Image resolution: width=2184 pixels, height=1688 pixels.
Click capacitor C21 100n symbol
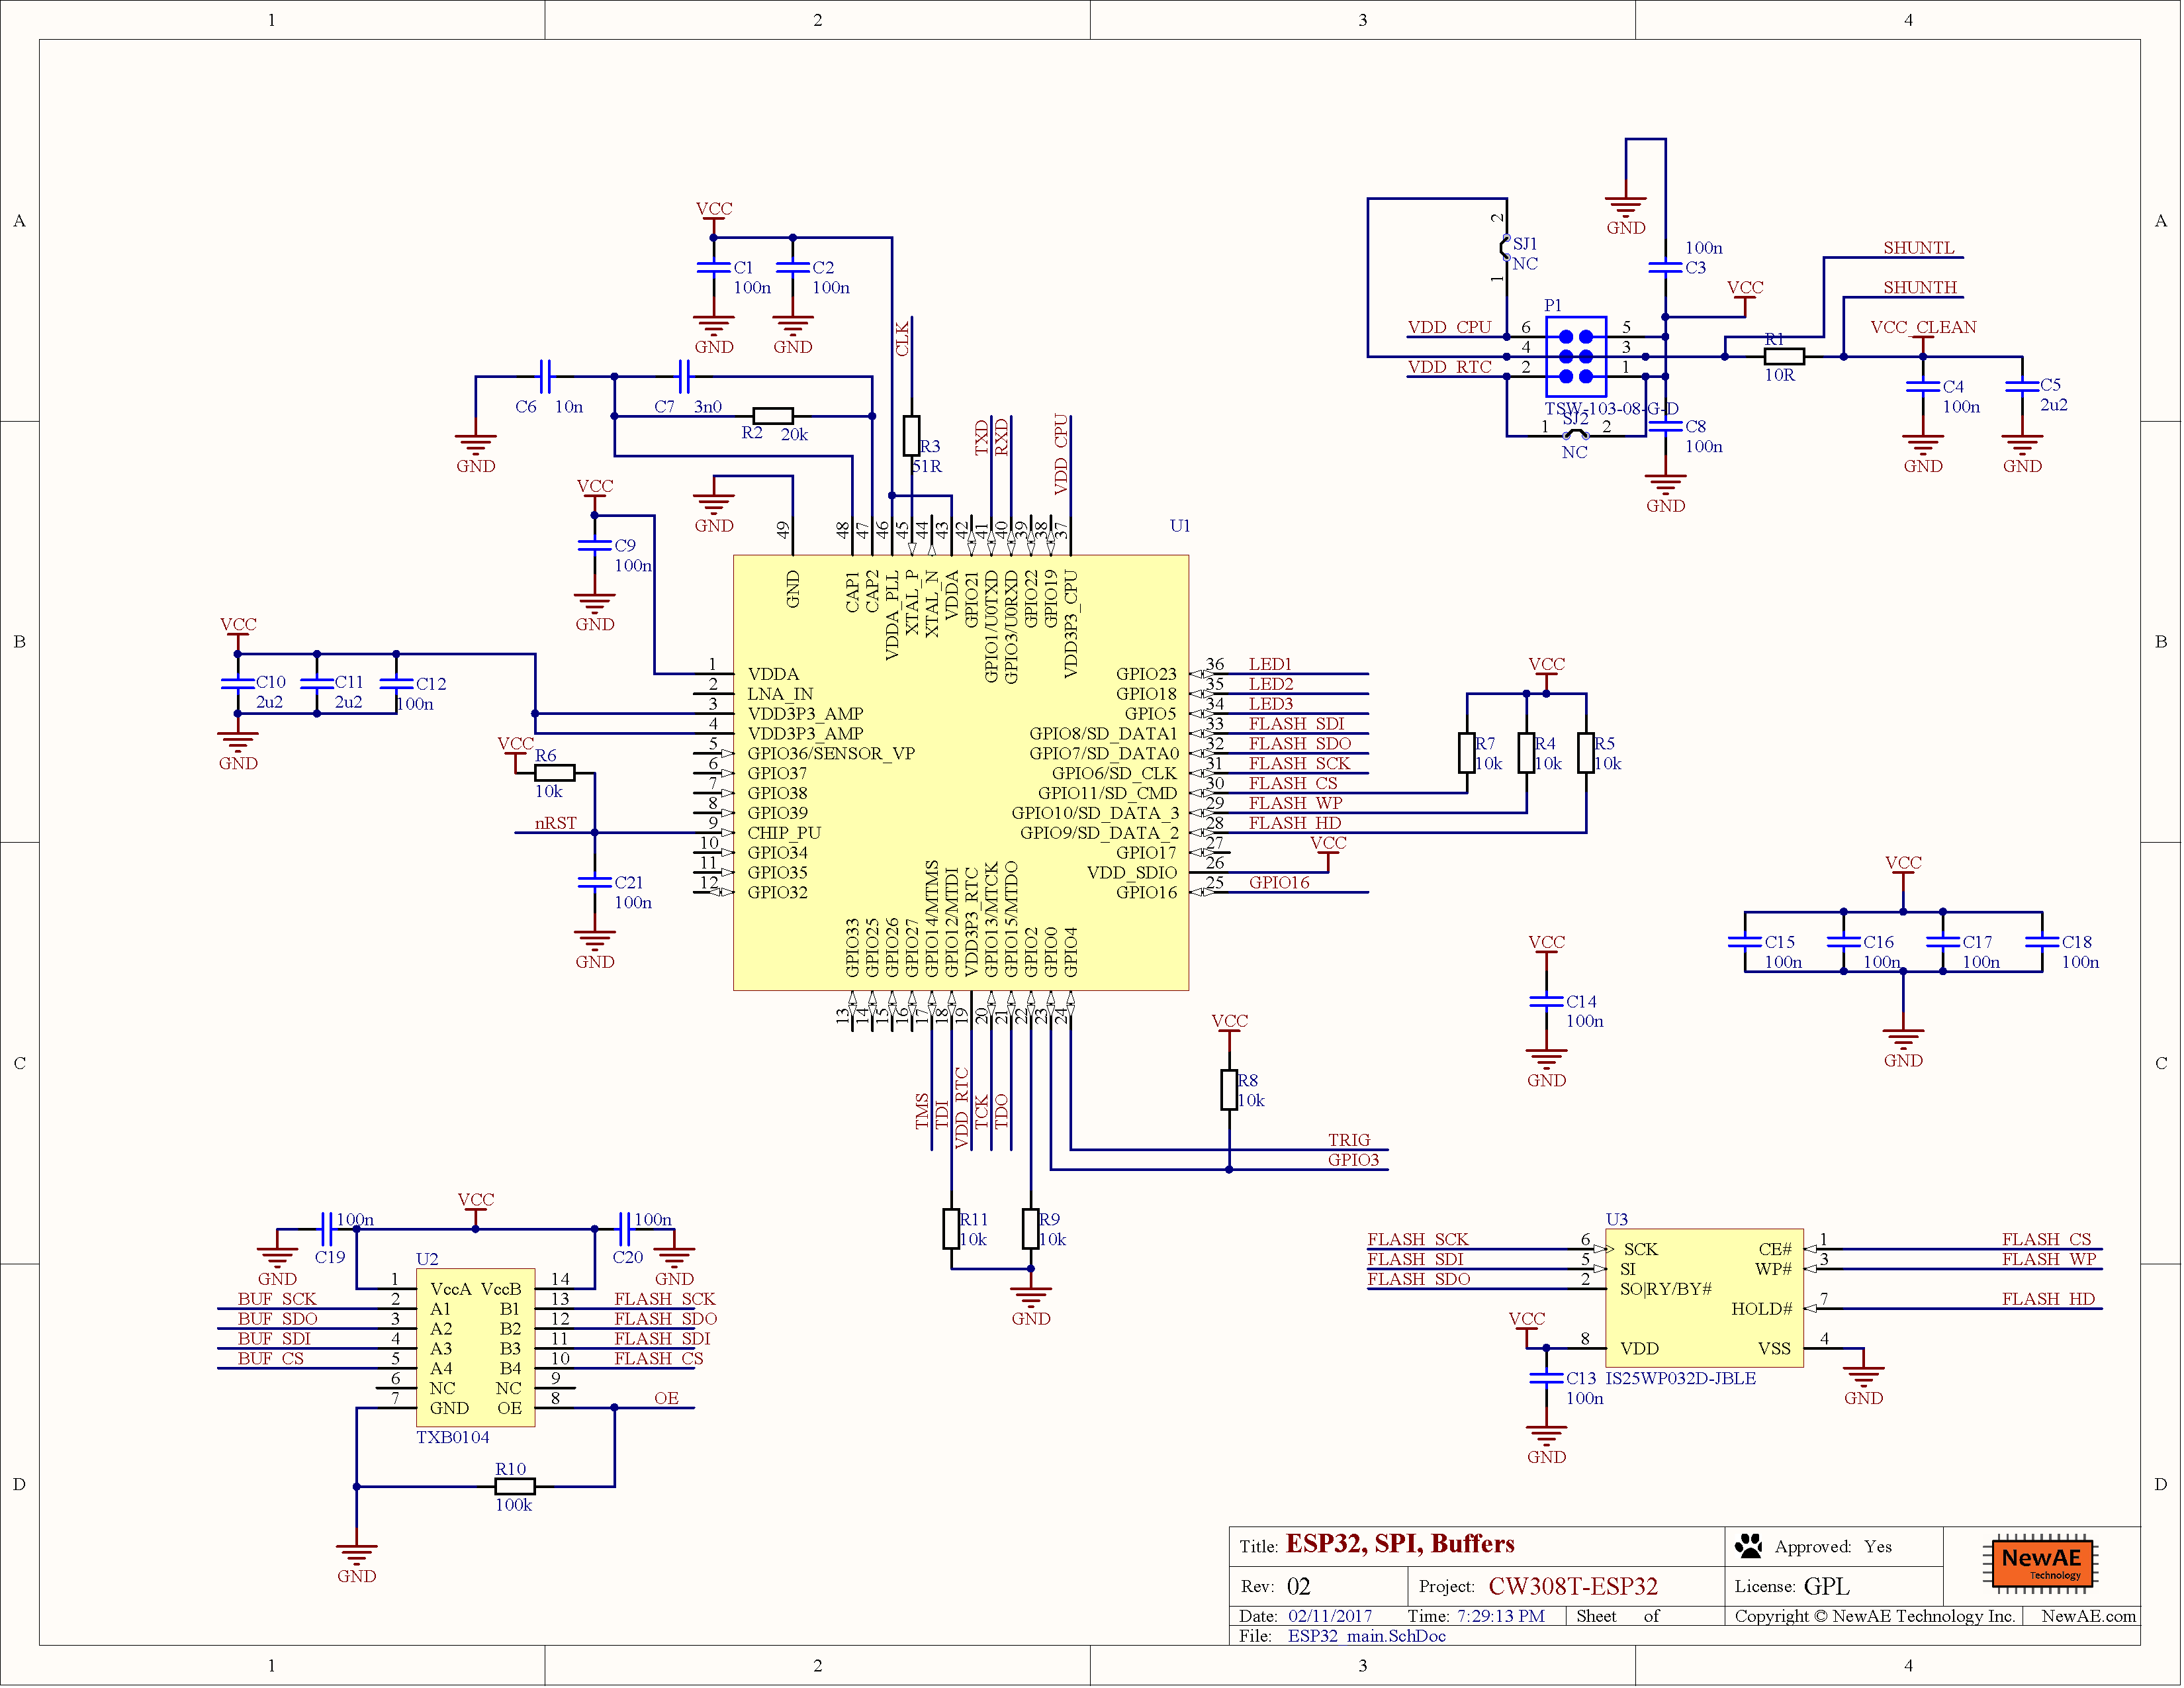coord(595,883)
